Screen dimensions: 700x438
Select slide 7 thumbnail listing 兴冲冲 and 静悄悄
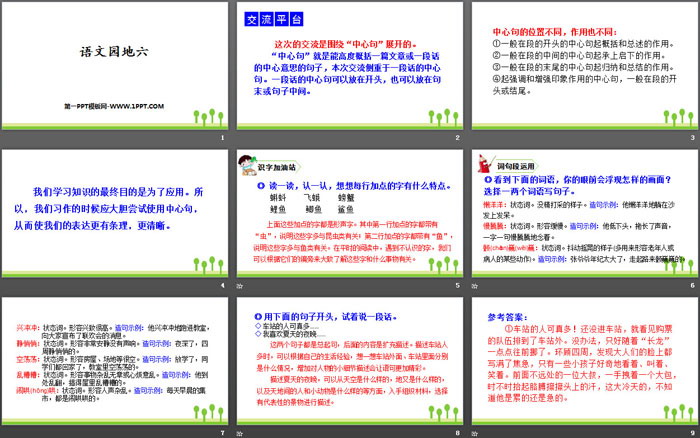(x=115, y=361)
